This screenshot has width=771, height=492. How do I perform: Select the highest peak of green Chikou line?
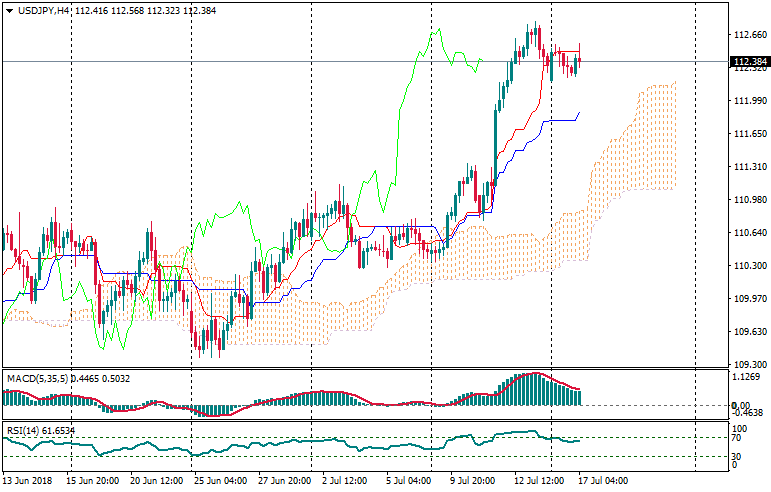pos(436,30)
